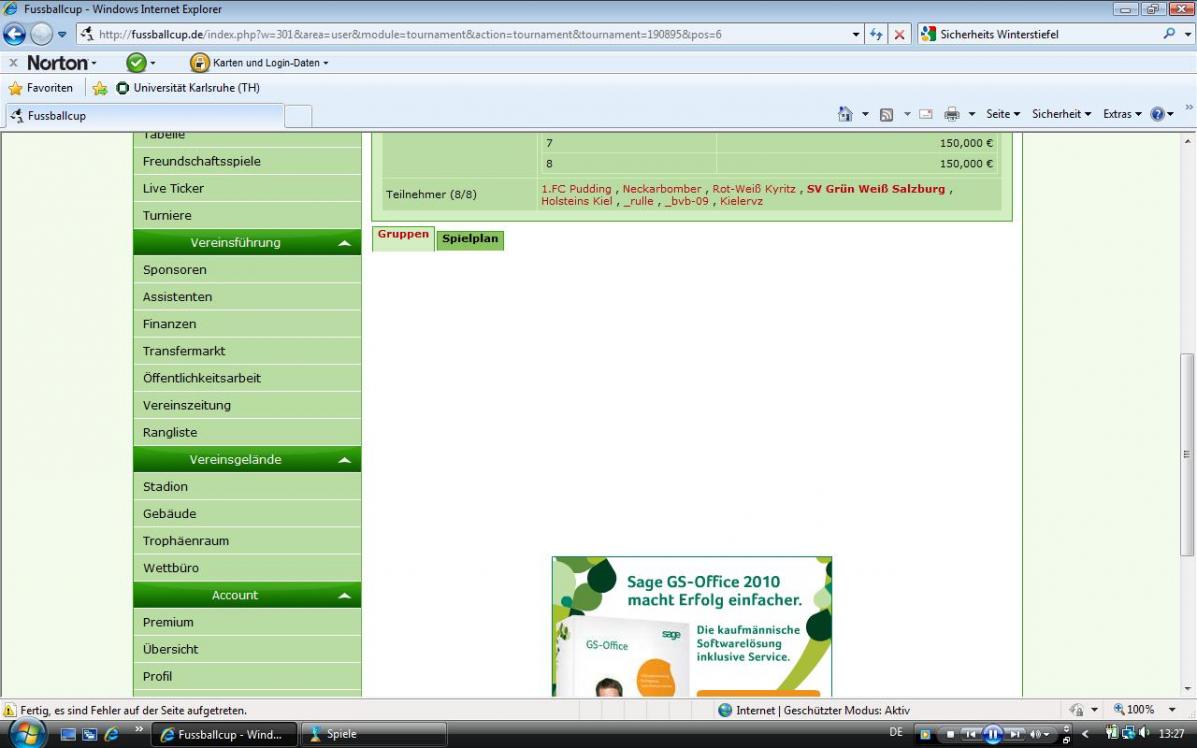Click the browser Back arrow button
Viewport: 1197px width, 748px height.
point(14,34)
